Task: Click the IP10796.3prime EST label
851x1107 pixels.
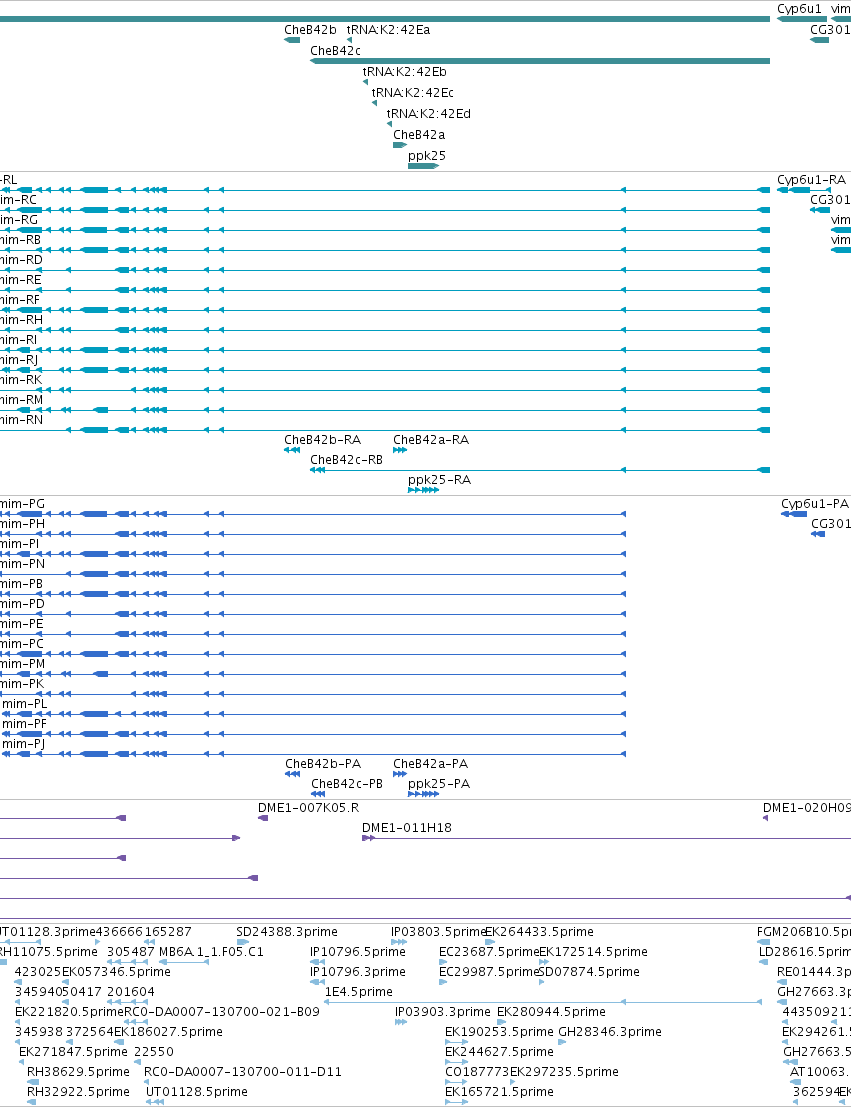Action: [358, 972]
